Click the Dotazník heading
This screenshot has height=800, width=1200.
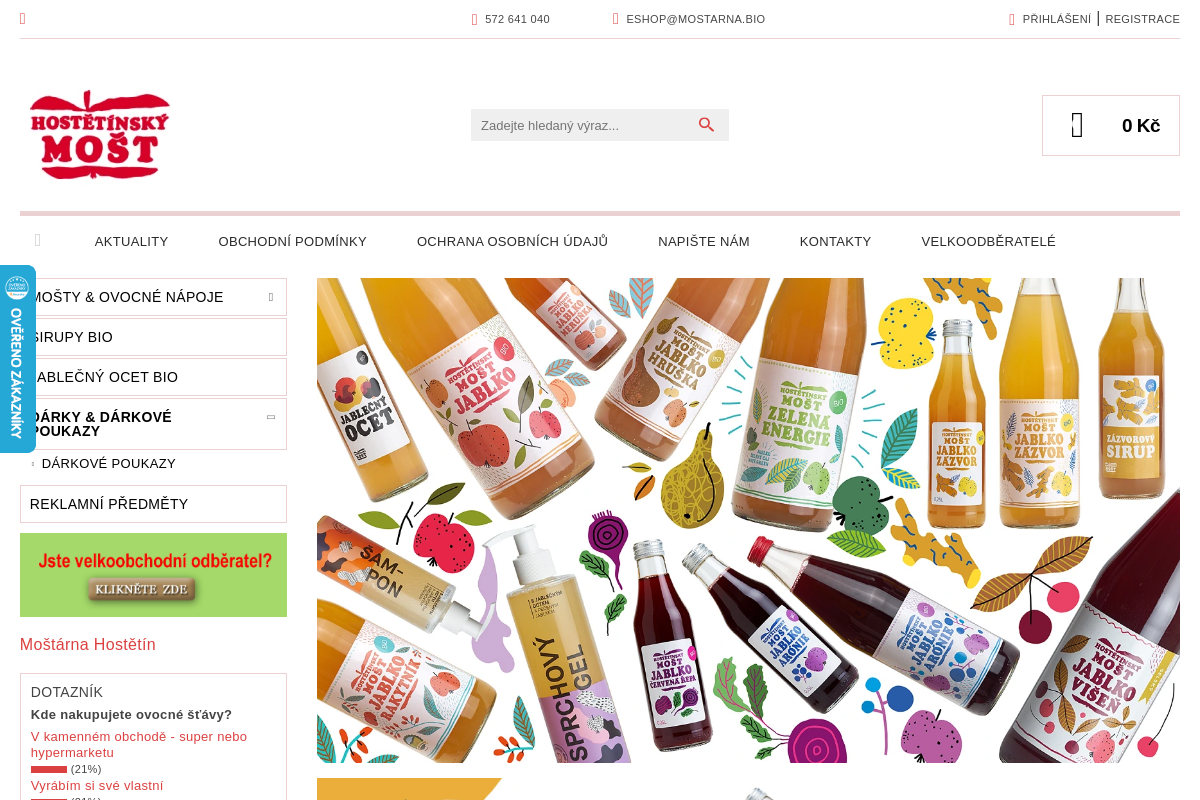(x=67, y=692)
